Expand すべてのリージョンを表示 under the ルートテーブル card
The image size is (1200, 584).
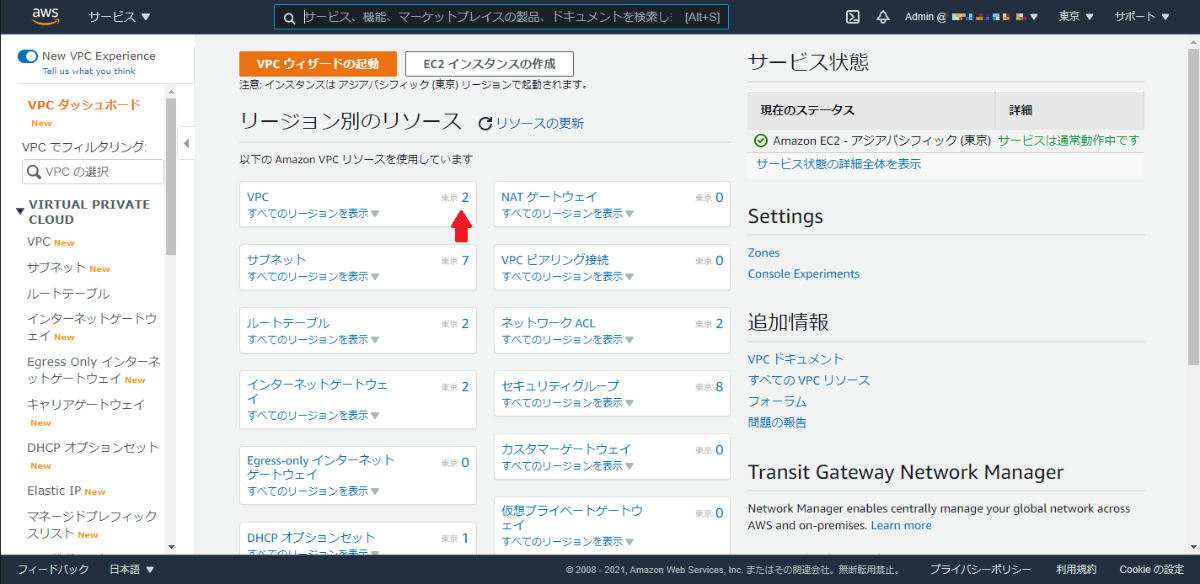click(x=313, y=339)
